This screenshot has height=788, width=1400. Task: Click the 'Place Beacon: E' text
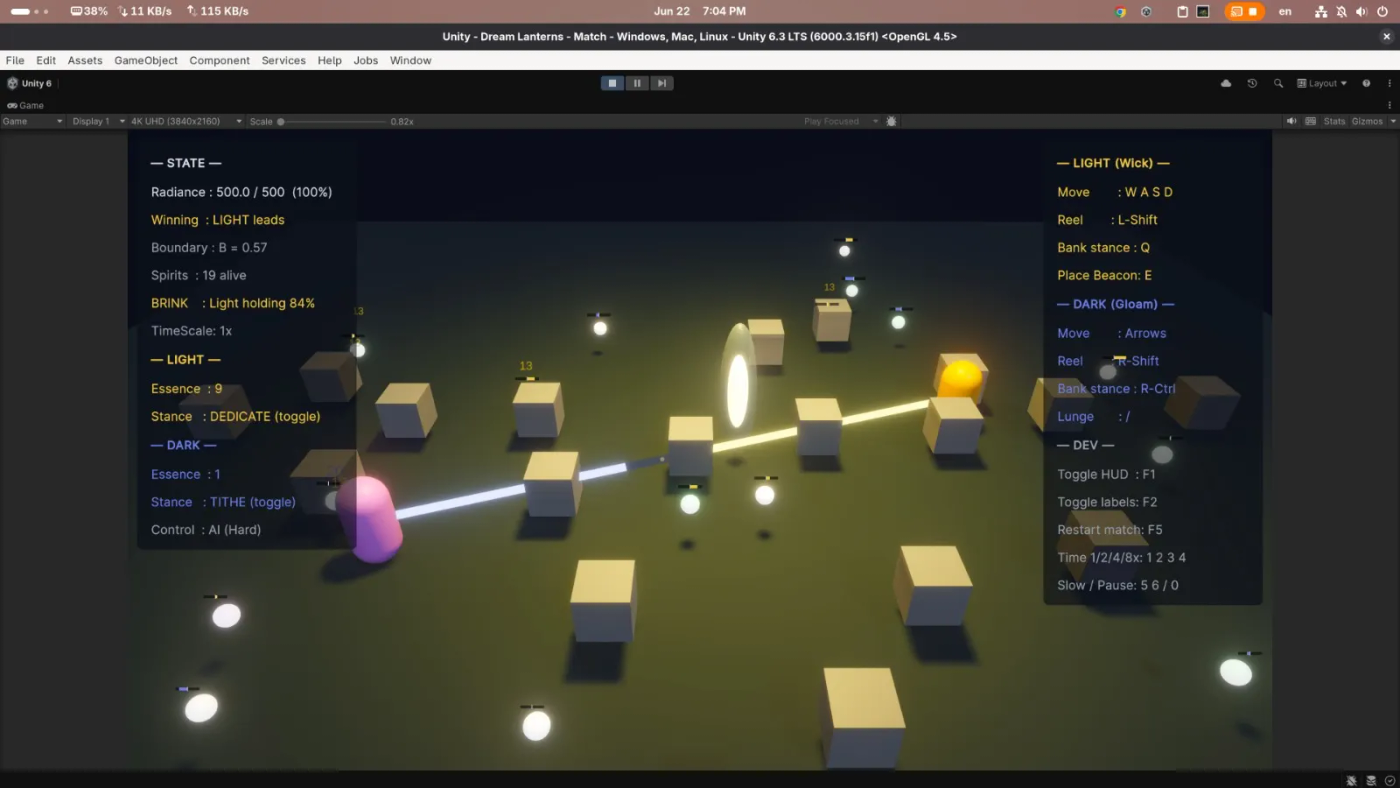coord(1104,275)
